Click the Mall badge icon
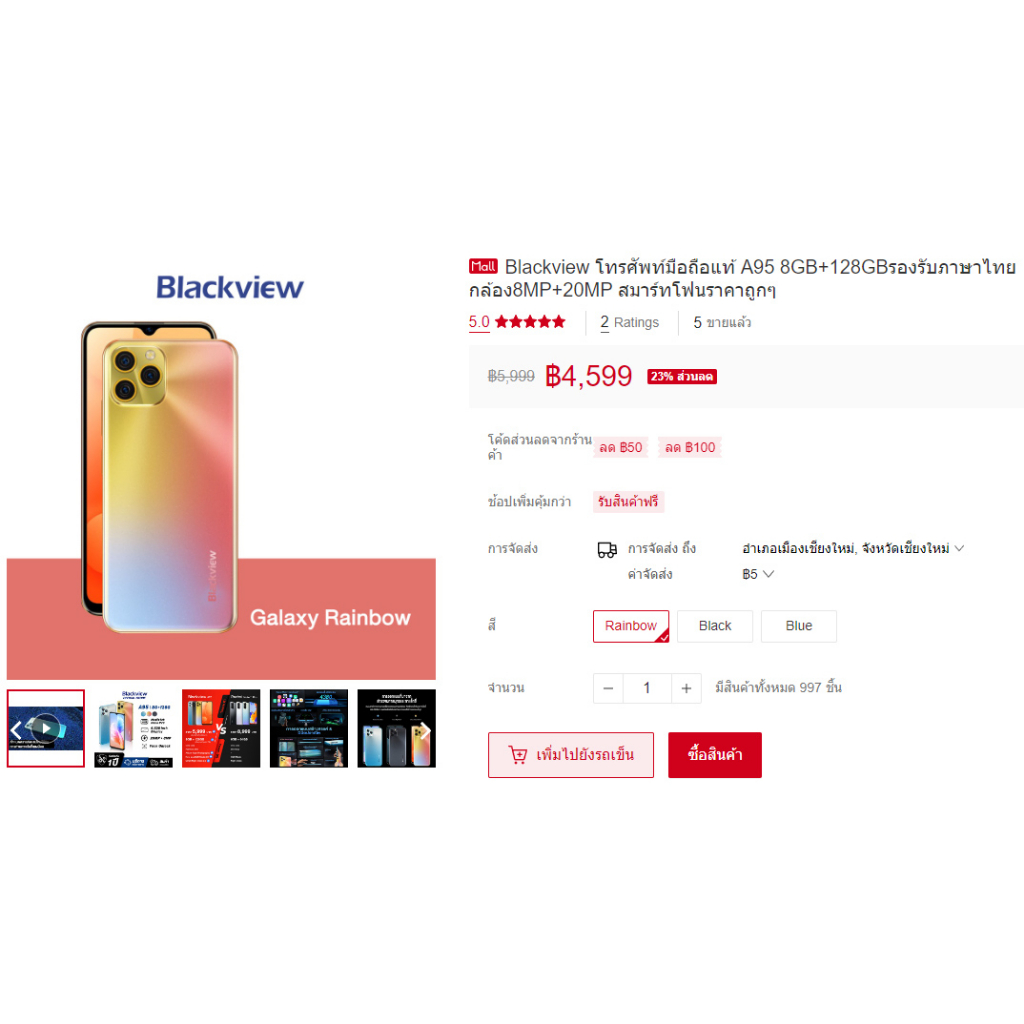1024x1024 pixels. point(483,266)
